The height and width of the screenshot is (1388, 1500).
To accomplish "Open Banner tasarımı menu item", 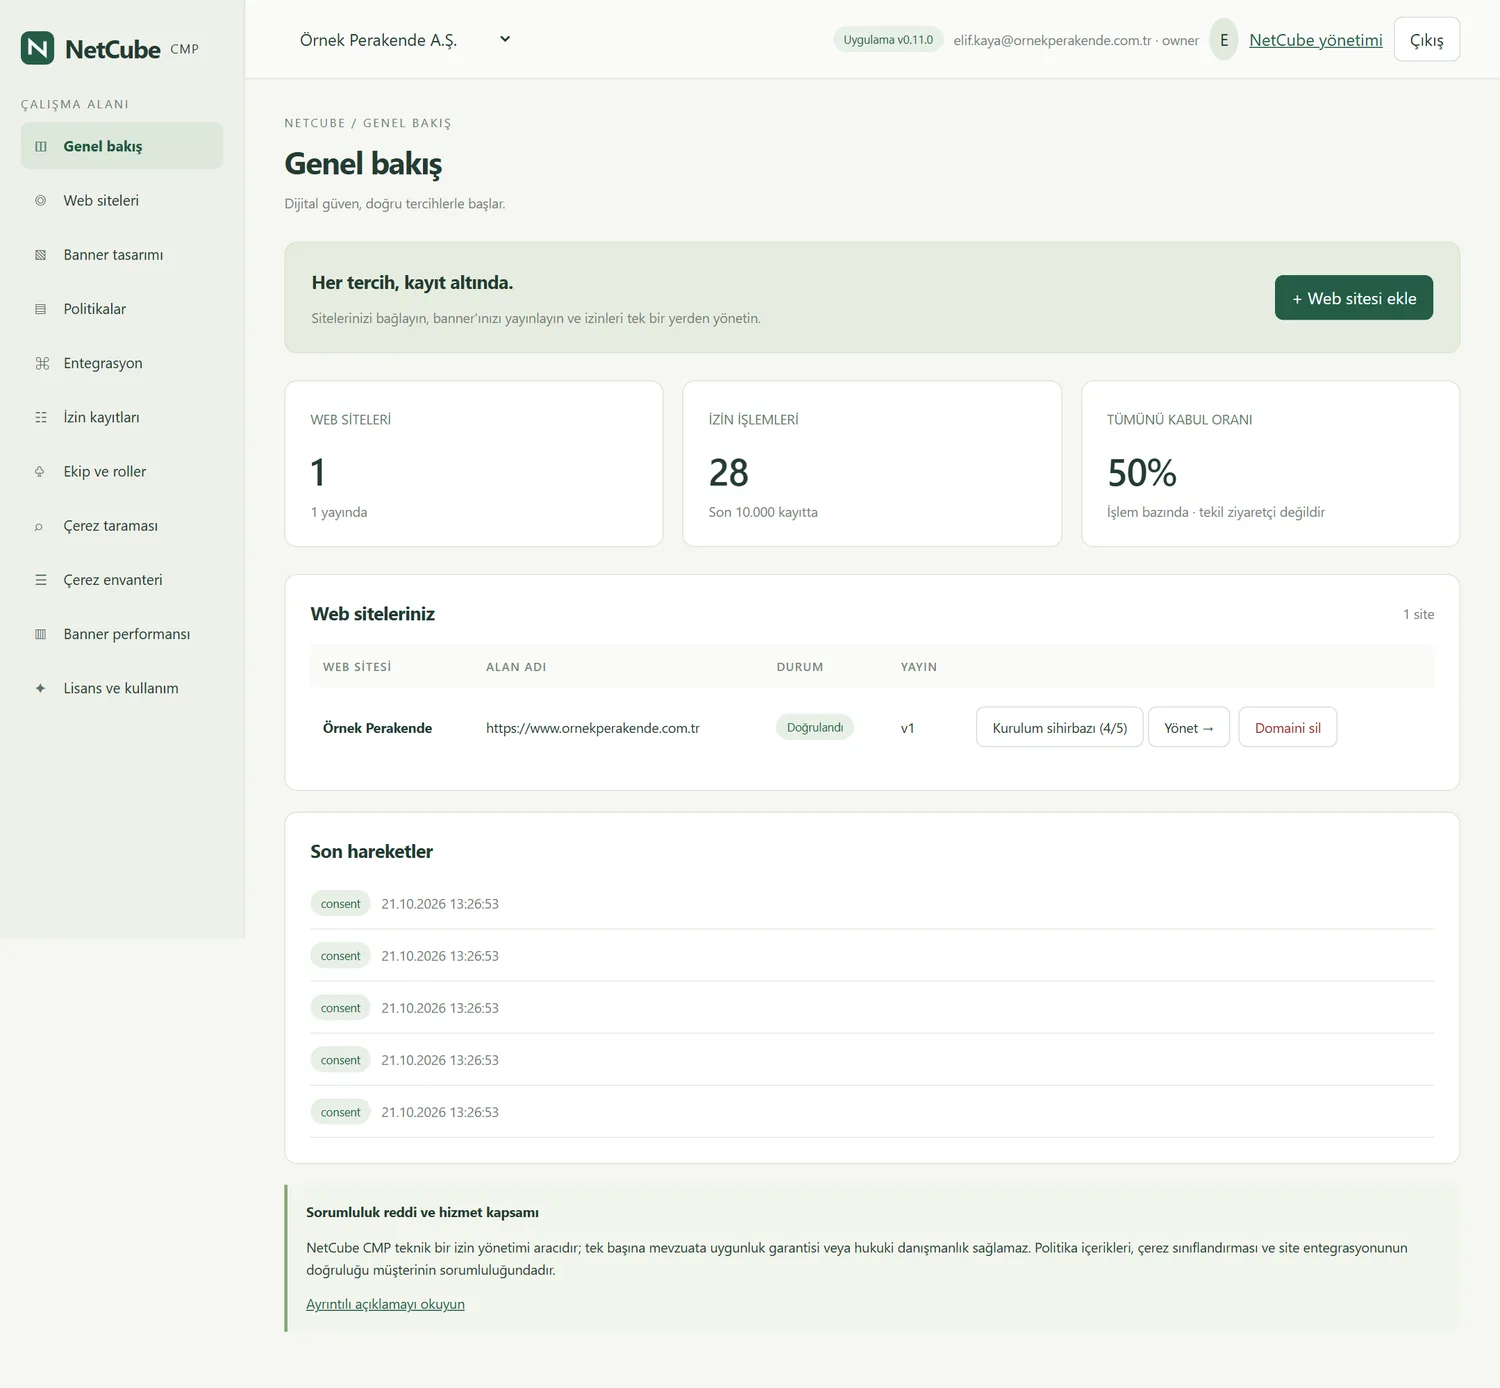I will (x=122, y=255).
